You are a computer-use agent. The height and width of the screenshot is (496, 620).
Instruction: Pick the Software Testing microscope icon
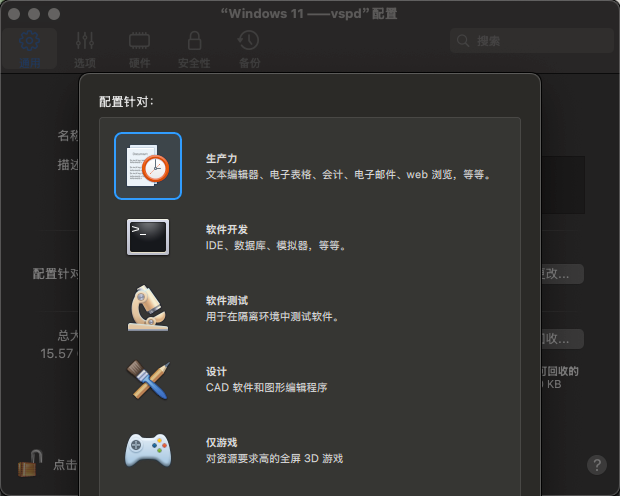[x=148, y=308]
